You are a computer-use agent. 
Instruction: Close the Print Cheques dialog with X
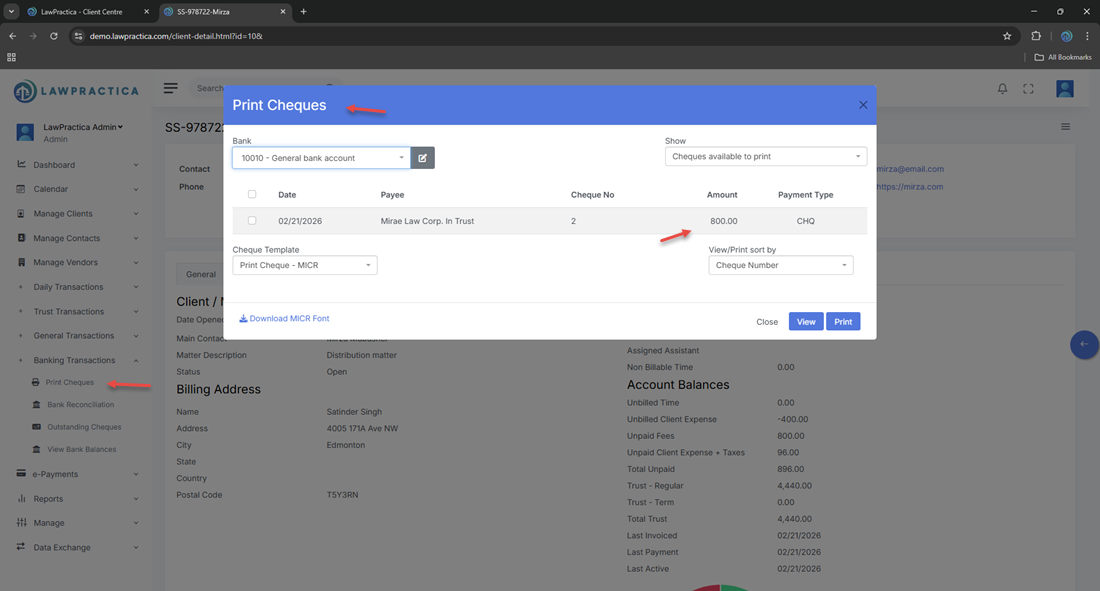point(863,105)
